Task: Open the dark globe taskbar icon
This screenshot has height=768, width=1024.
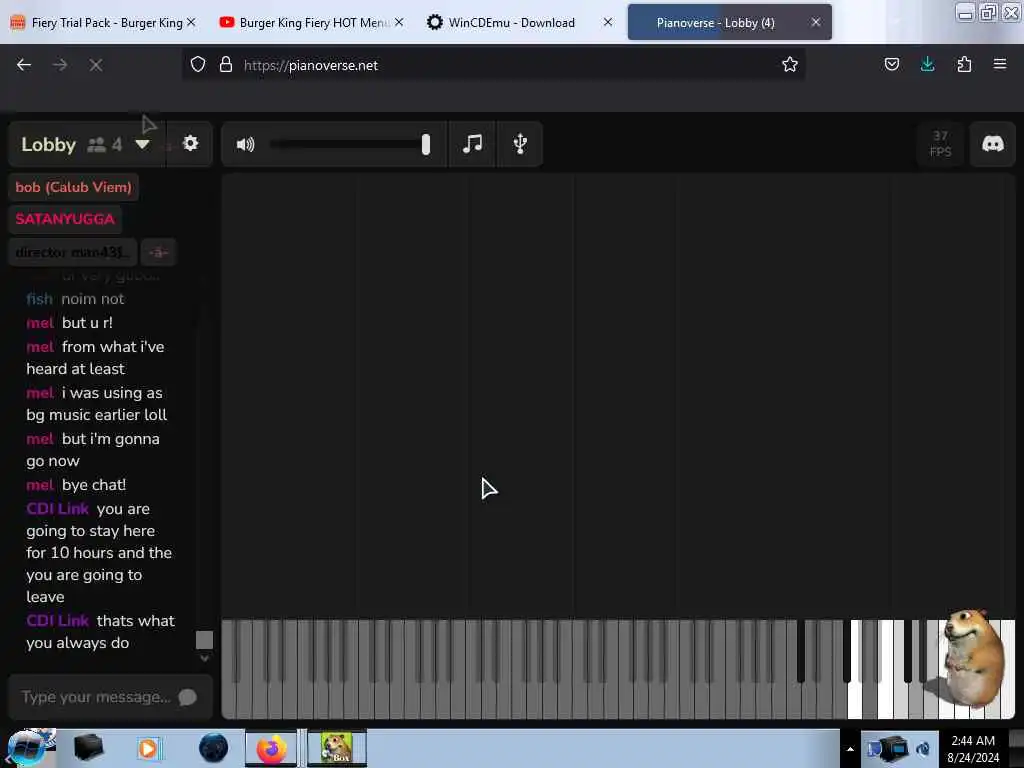Action: (x=213, y=748)
